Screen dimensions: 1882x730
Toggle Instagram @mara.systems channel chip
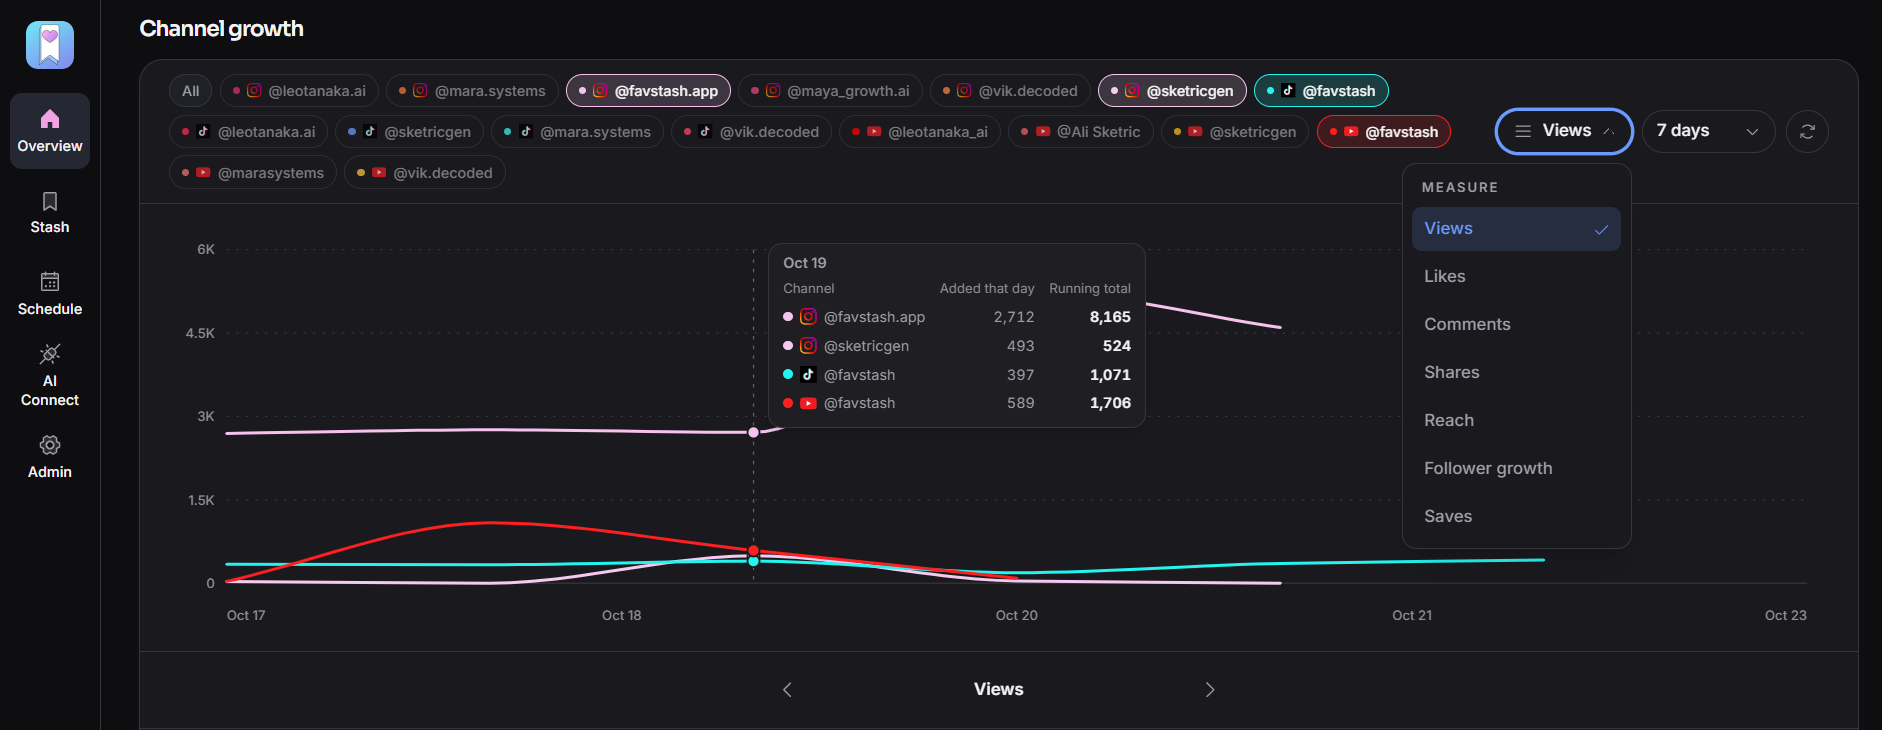[472, 90]
